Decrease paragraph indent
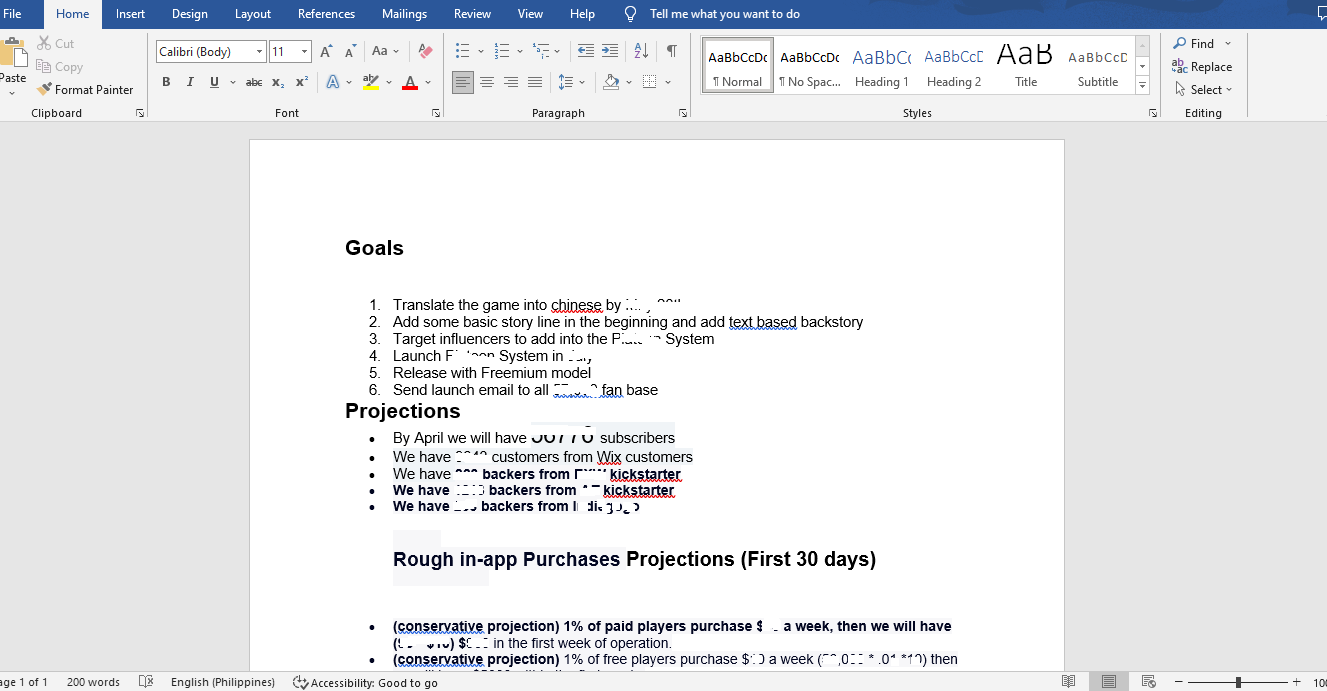The height and width of the screenshot is (691, 1327). [586, 51]
